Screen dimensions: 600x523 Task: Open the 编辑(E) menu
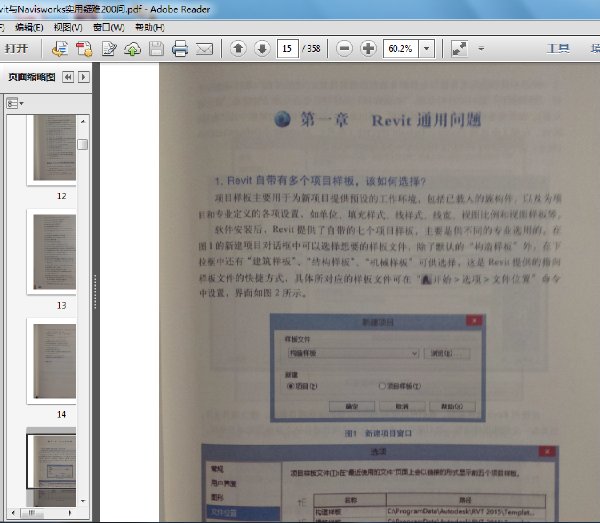pyautogui.click(x=29, y=27)
